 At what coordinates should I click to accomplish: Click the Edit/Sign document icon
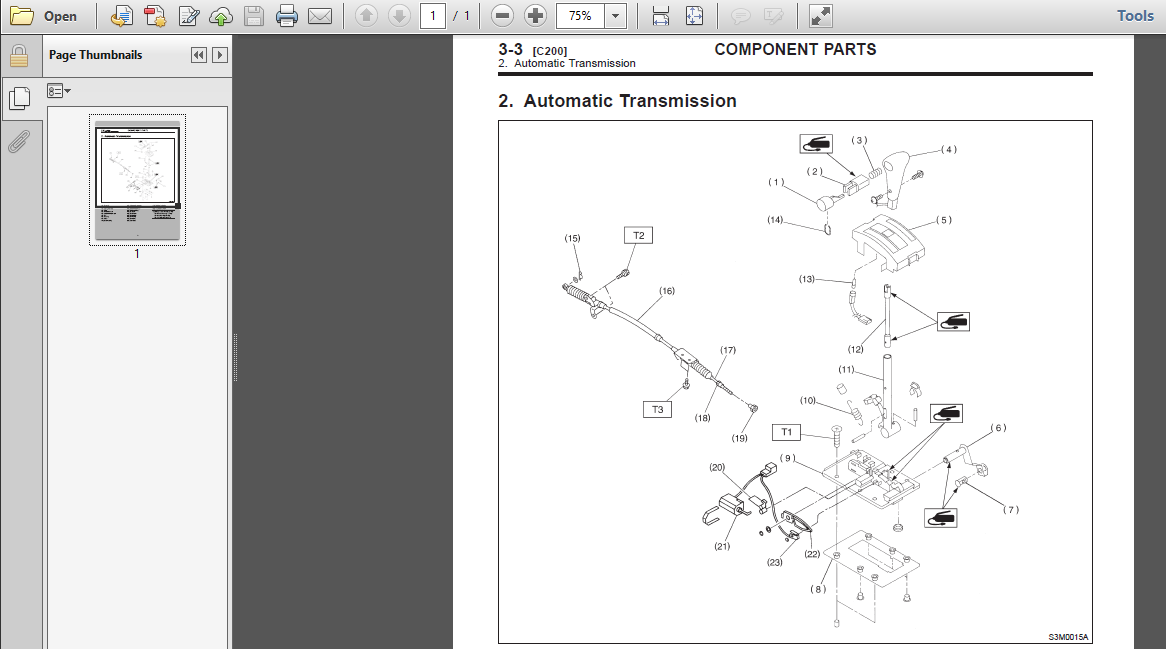pyautogui.click(x=189, y=16)
